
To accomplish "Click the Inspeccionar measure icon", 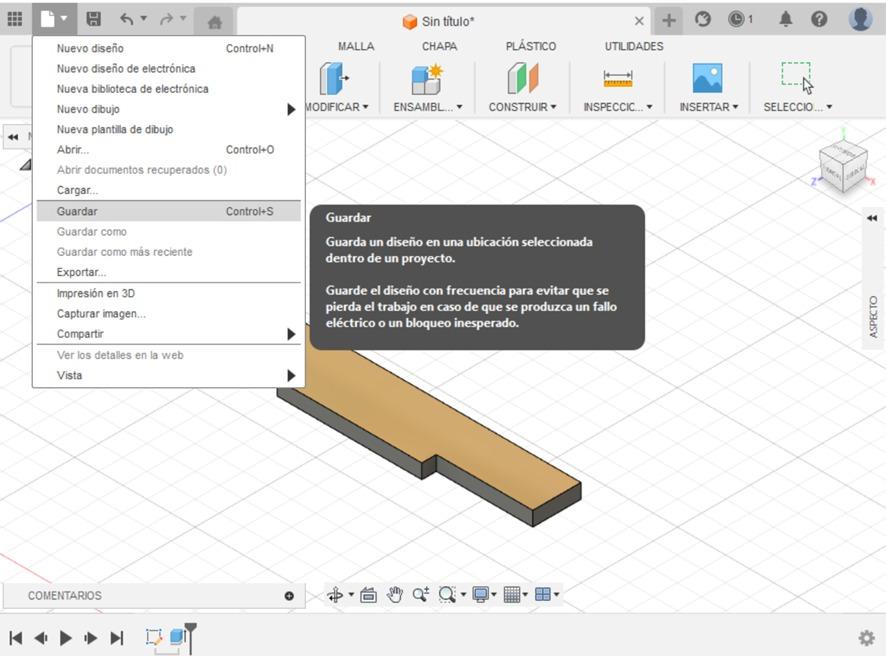I will point(618,79).
